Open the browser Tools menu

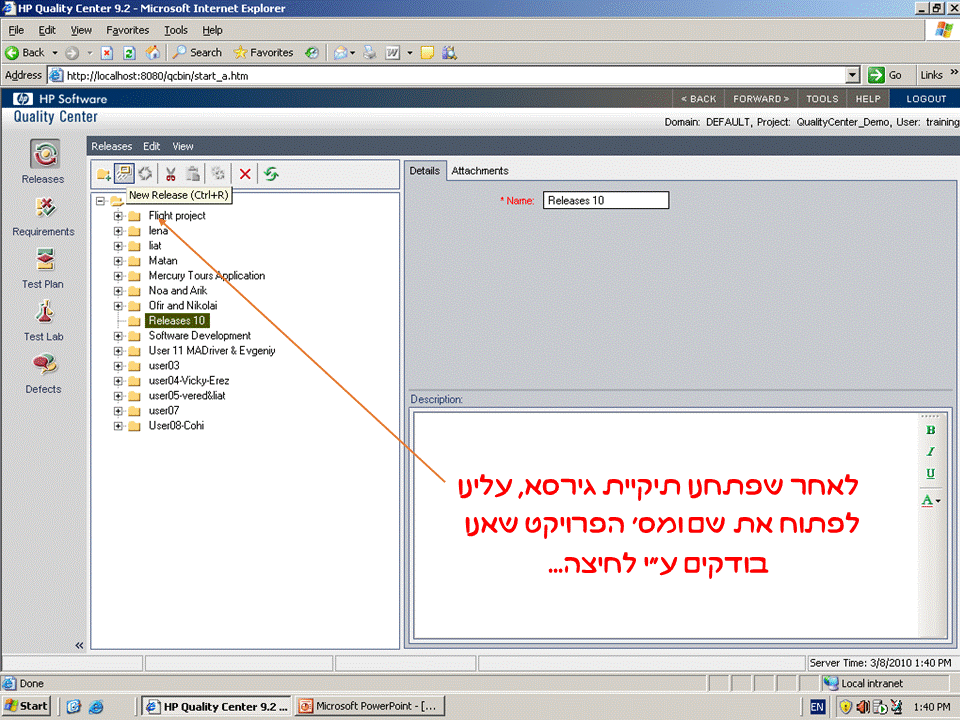click(176, 30)
